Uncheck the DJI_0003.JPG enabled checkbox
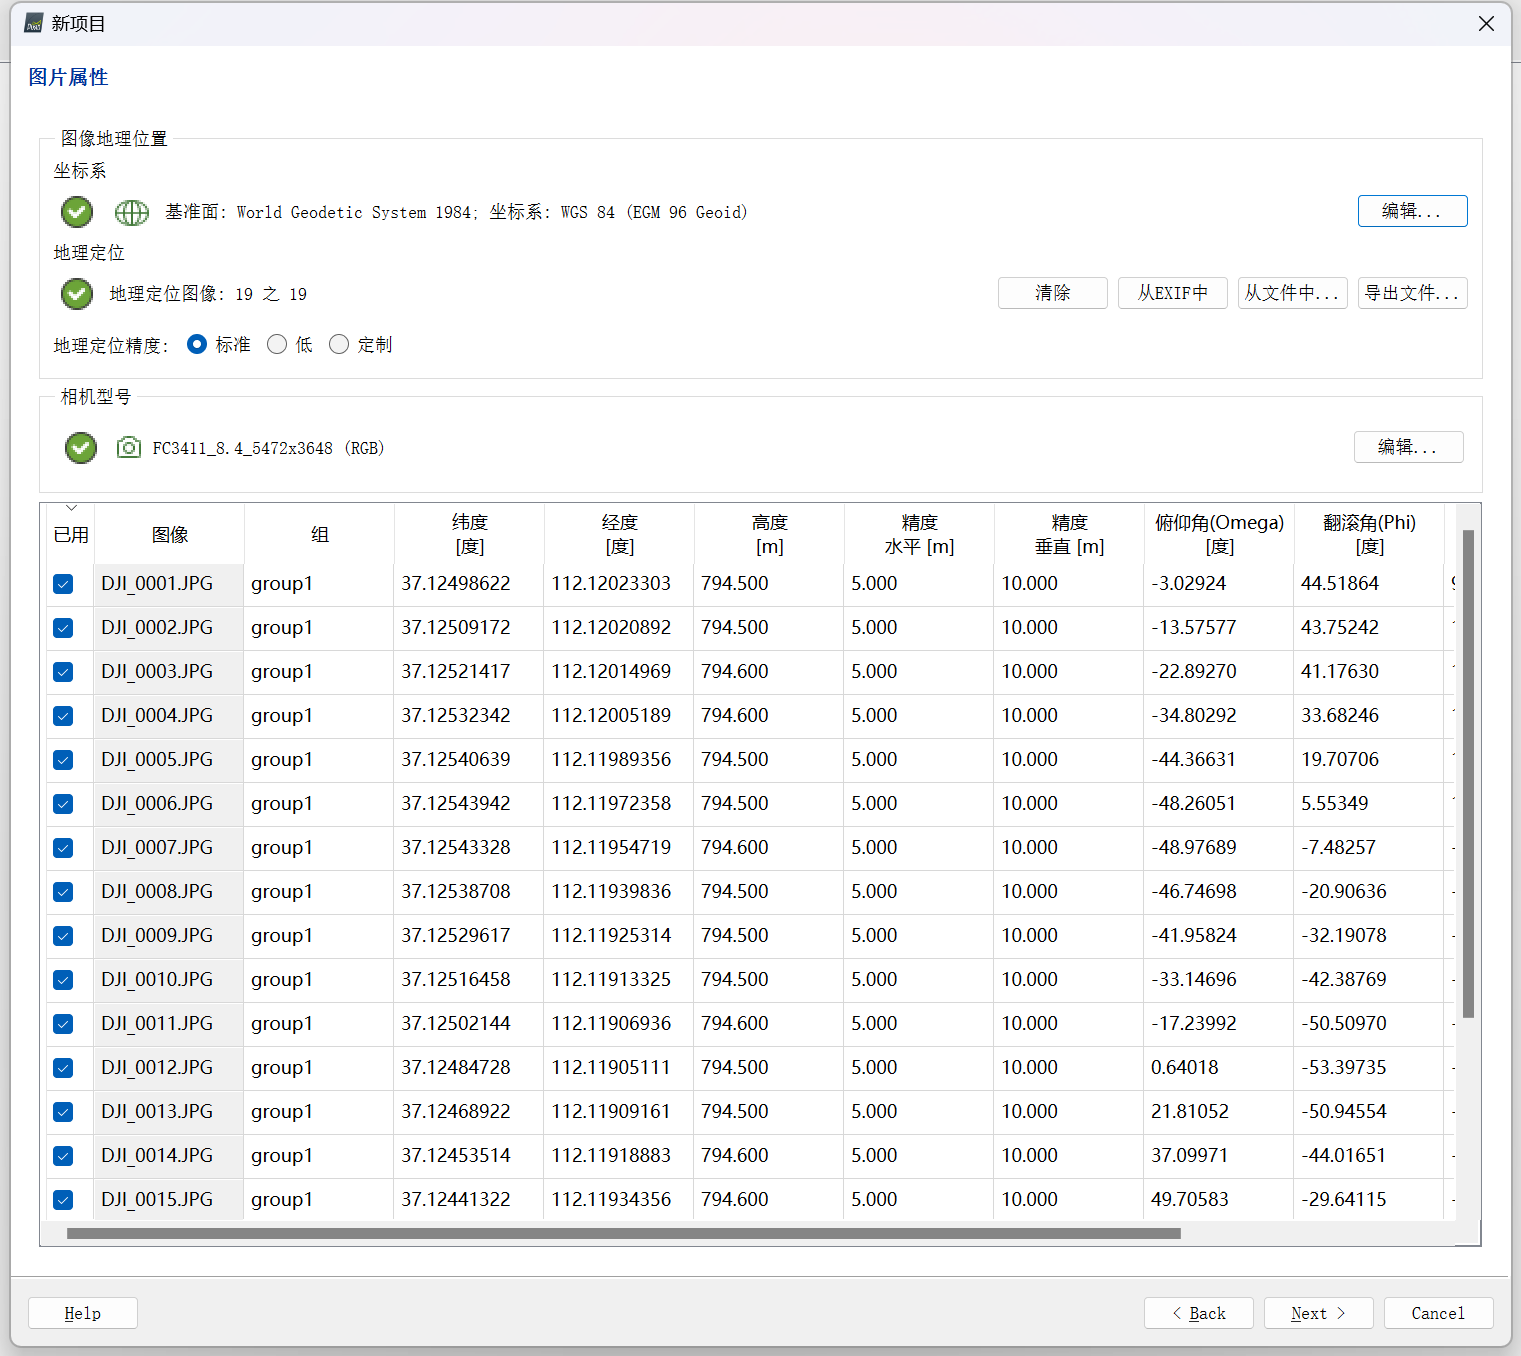 [63, 672]
